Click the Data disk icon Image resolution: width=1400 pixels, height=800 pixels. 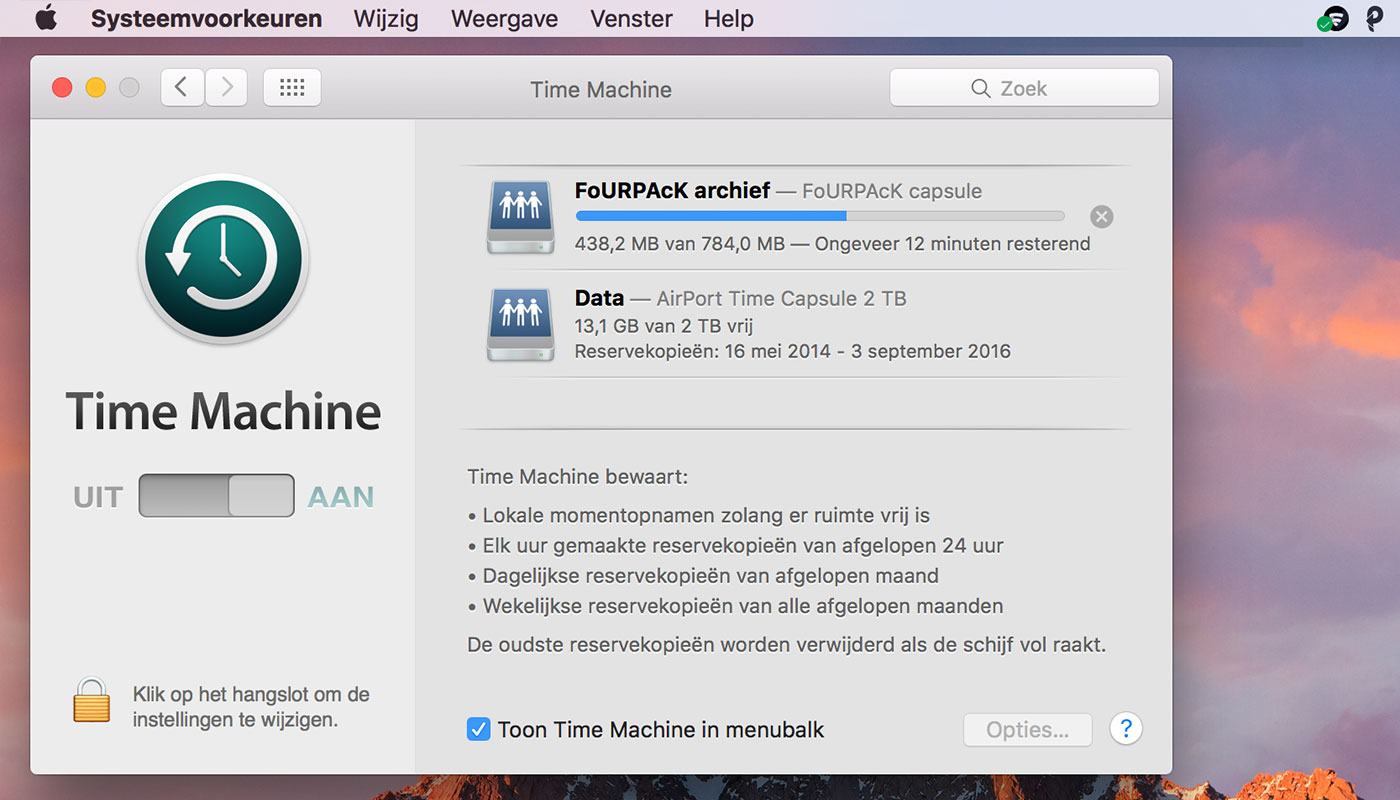[x=521, y=324]
